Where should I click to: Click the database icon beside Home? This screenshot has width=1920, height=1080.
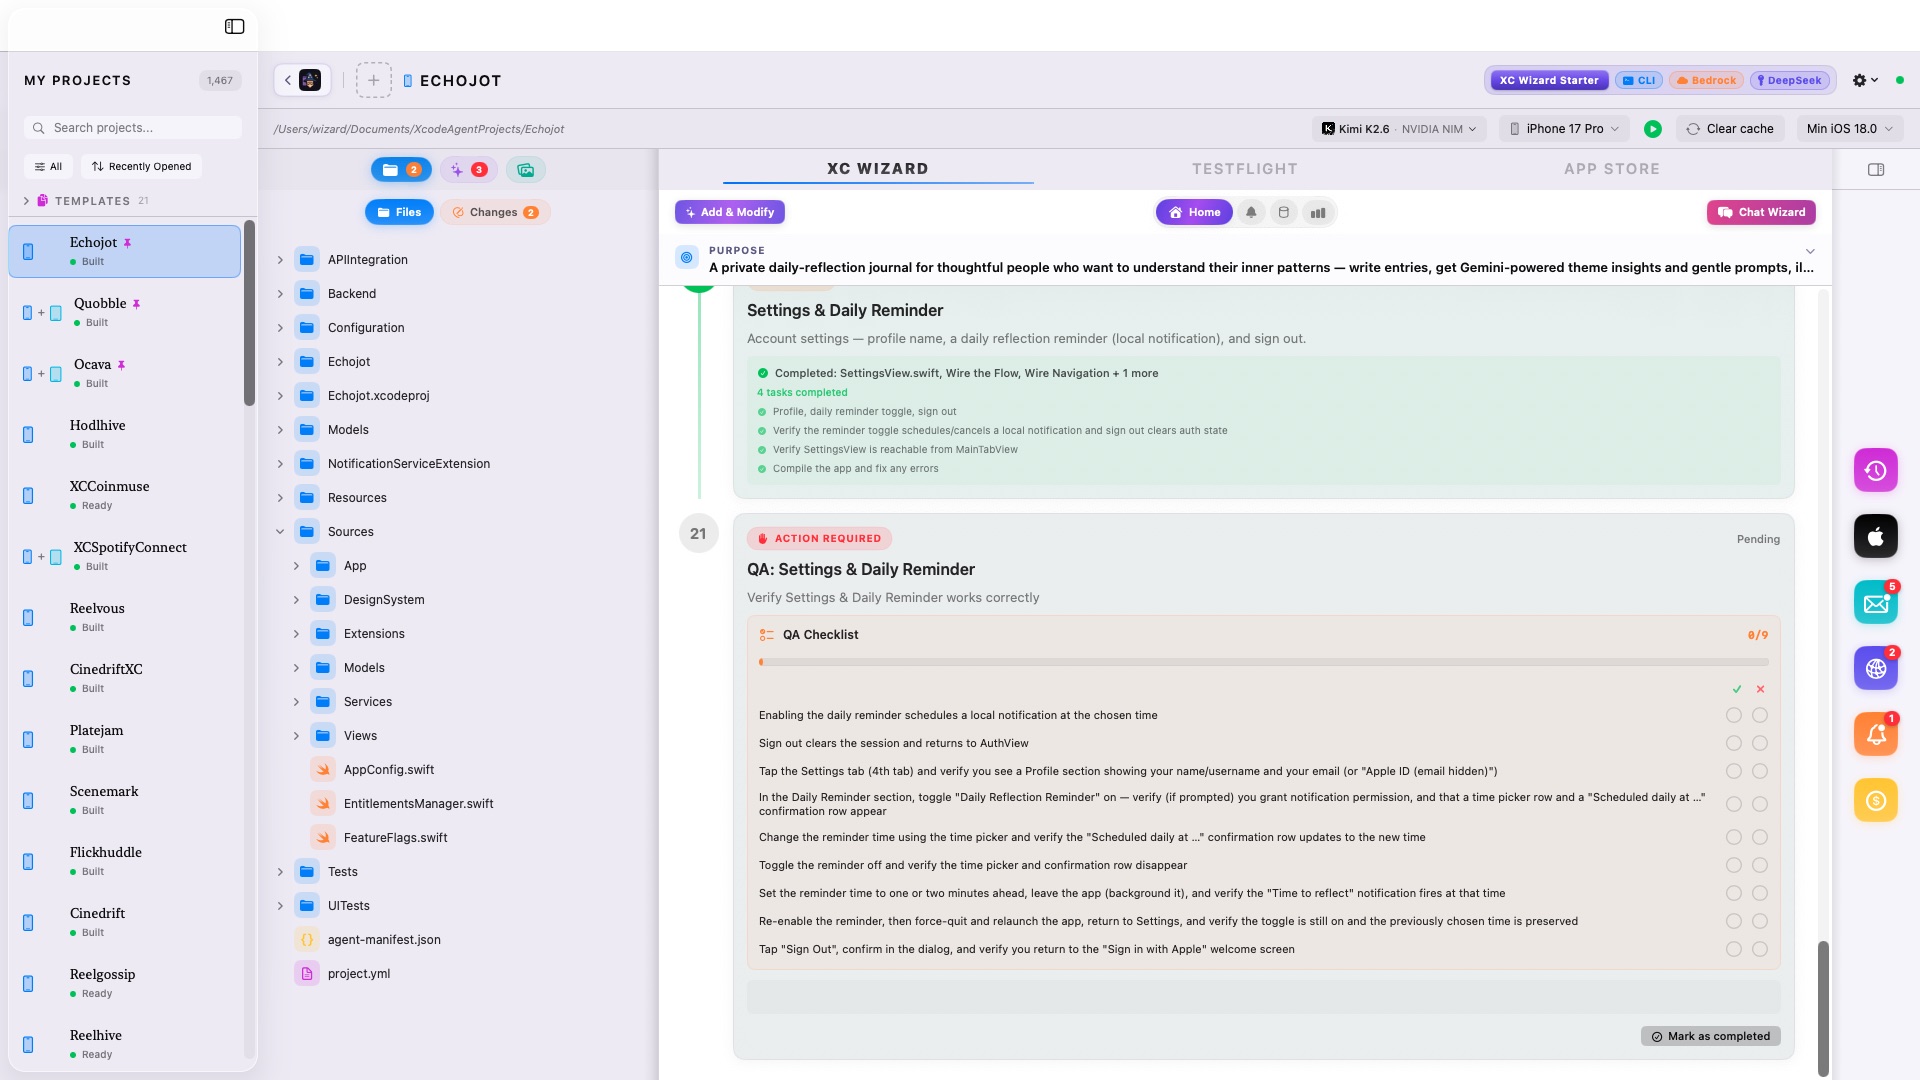click(1284, 212)
